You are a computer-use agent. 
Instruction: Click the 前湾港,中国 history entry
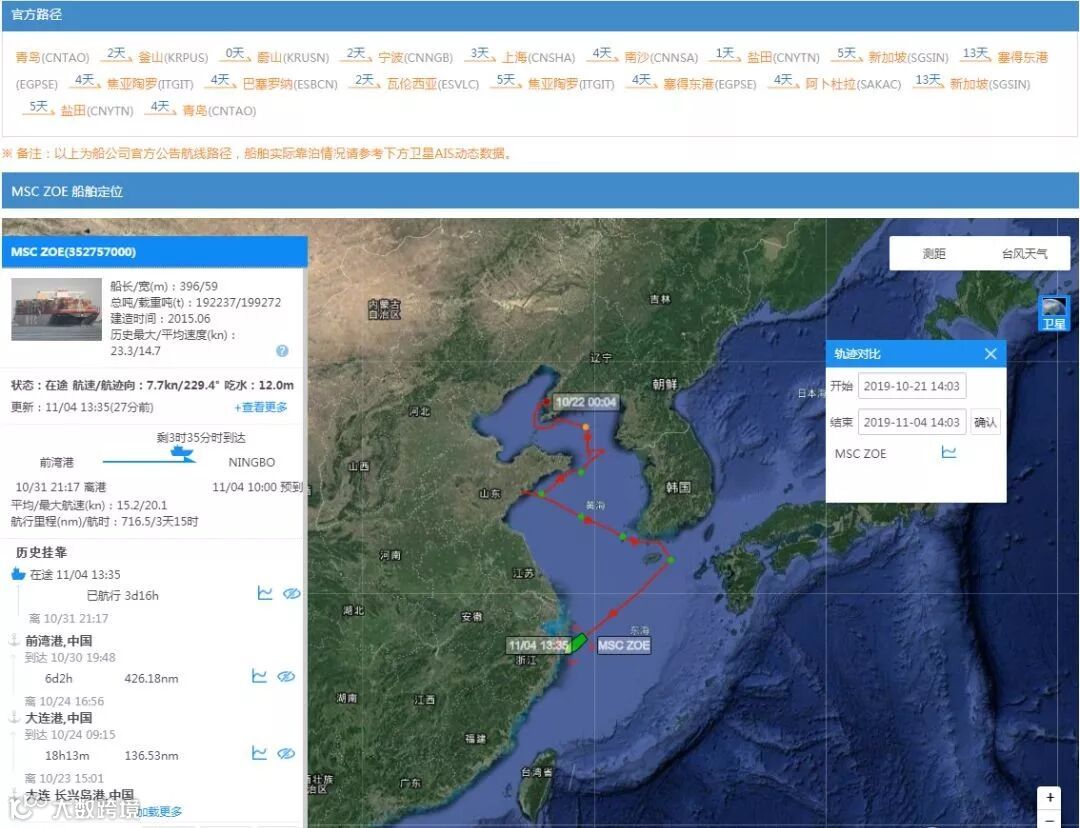coord(59,640)
